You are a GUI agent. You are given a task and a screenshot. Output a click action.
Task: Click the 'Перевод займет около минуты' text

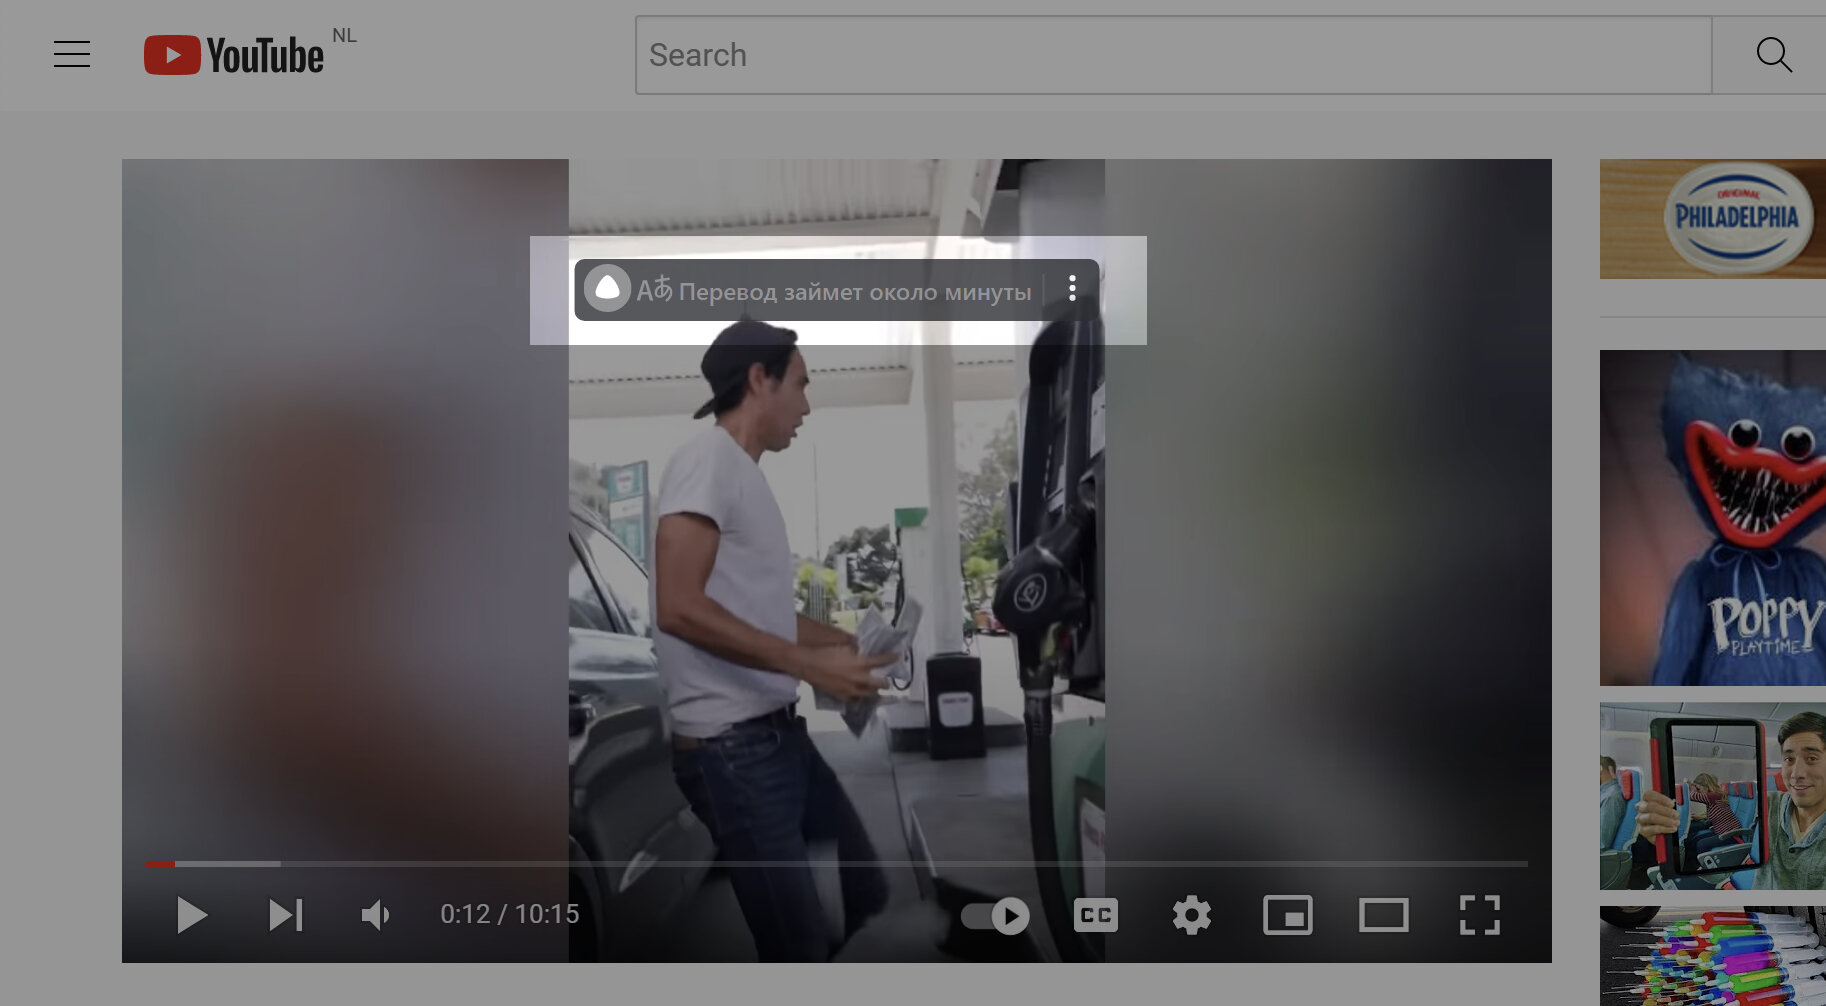[x=855, y=292]
